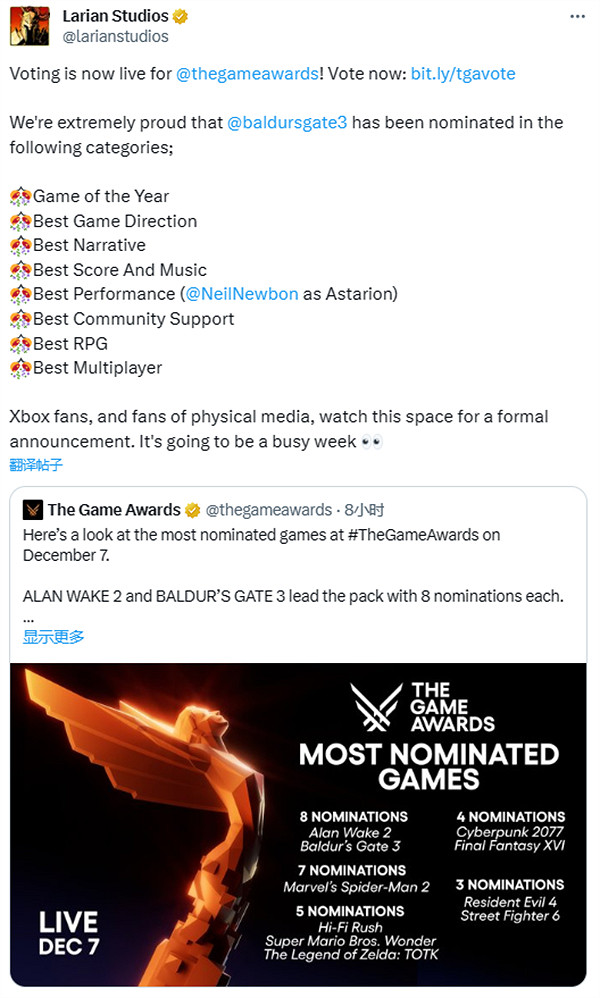Image resolution: width=600 pixels, height=998 pixels.
Task: Click the @larianstudios handle
Action: pyautogui.click(x=115, y=37)
